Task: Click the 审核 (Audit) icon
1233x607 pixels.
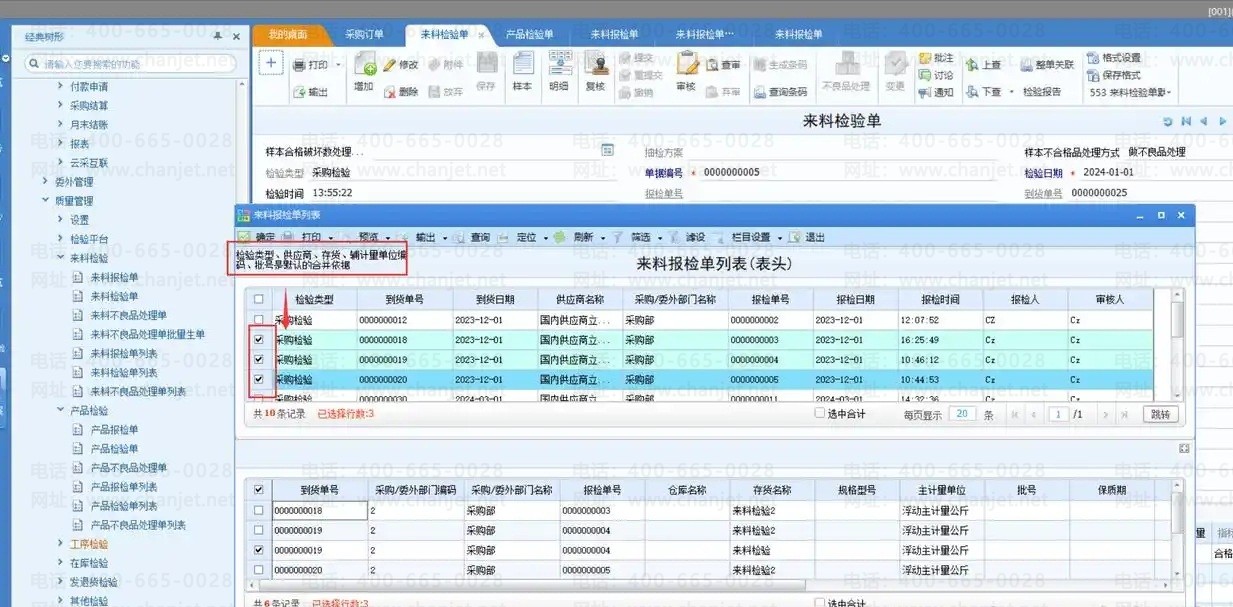Action: click(685, 73)
